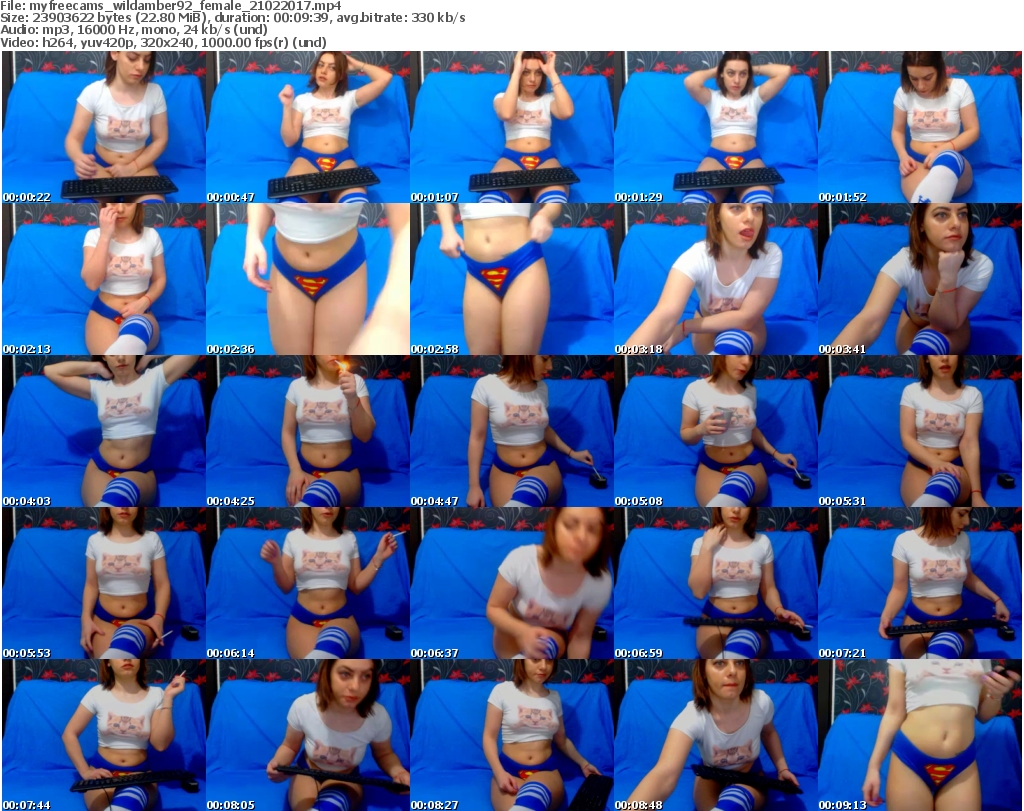Select the thumbnail stamped 00:08:48
The image size is (1024, 811).
[716, 735]
